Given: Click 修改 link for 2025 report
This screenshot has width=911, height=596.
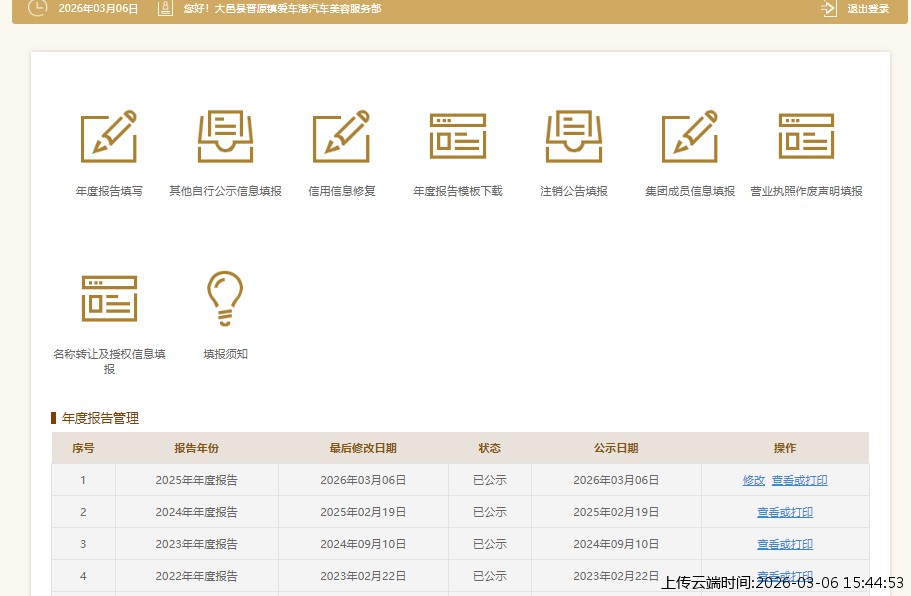Looking at the screenshot, I should pos(753,480).
